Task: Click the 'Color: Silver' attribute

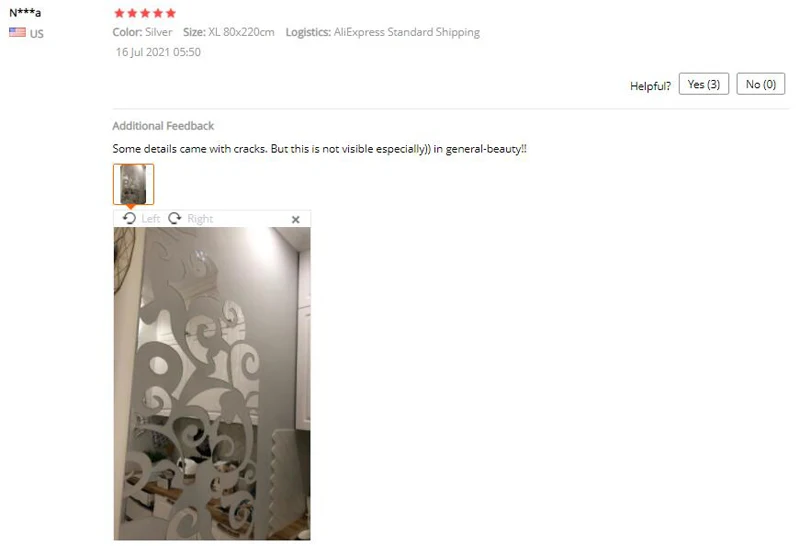Action: coord(142,32)
